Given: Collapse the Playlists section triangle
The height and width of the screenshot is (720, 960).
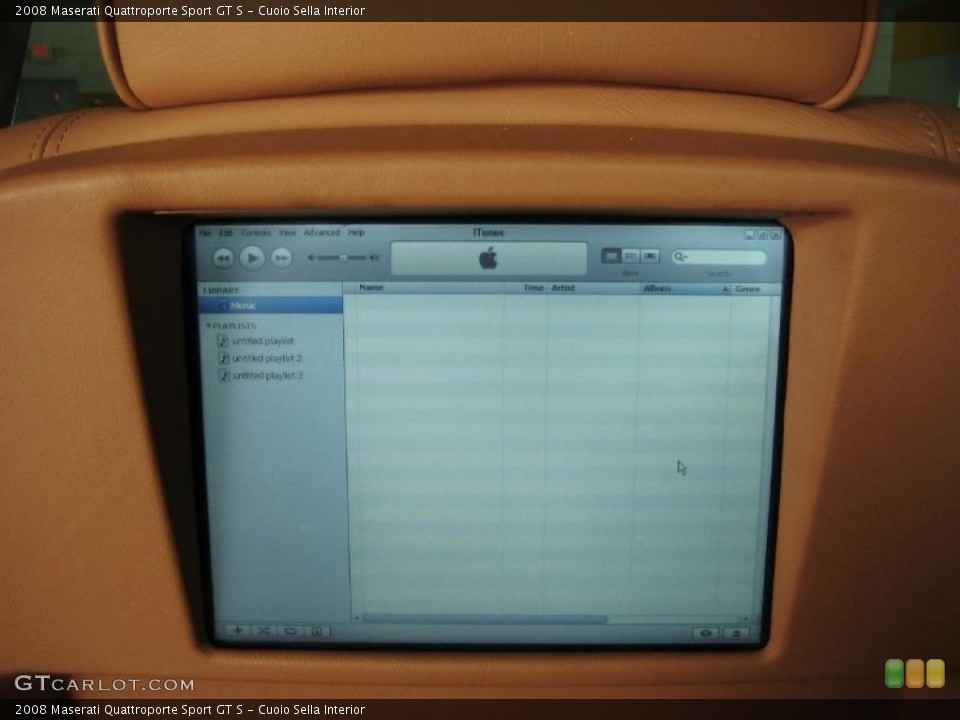Looking at the screenshot, I should [x=209, y=326].
